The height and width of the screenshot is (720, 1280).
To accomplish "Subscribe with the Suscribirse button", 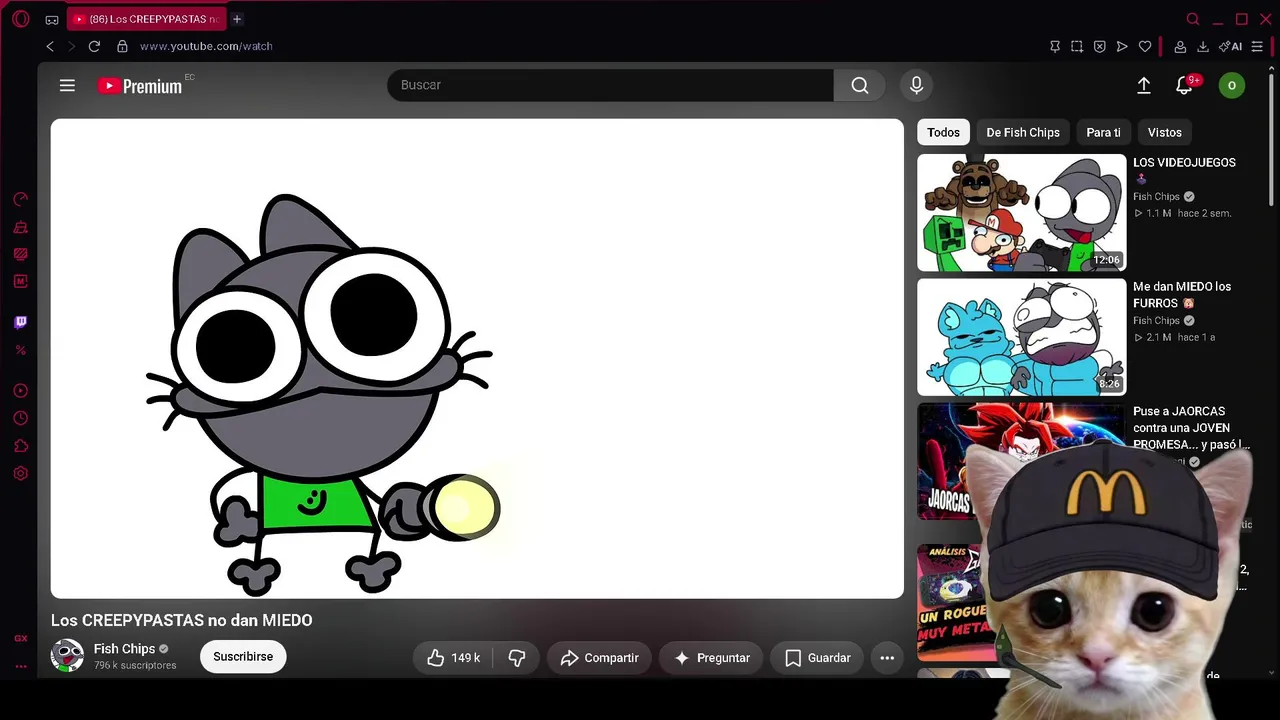I will pyautogui.click(x=243, y=657).
